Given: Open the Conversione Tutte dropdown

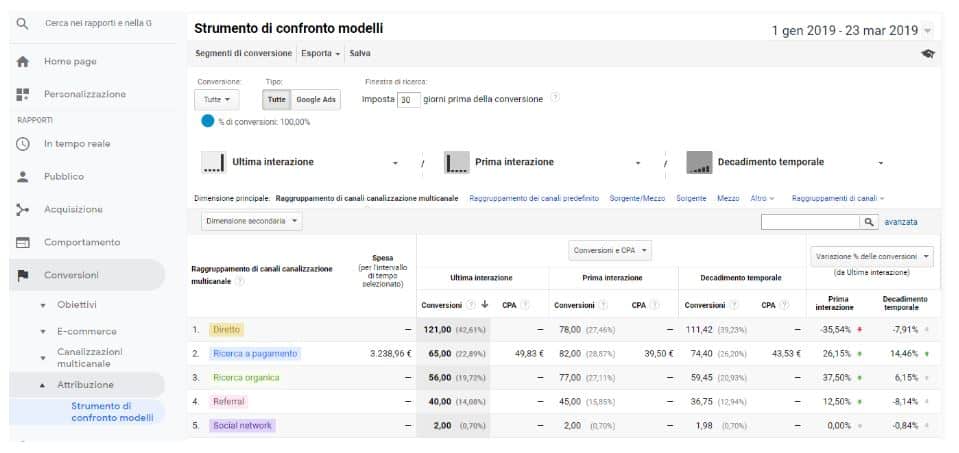Looking at the screenshot, I should pyautogui.click(x=217, y=100).
